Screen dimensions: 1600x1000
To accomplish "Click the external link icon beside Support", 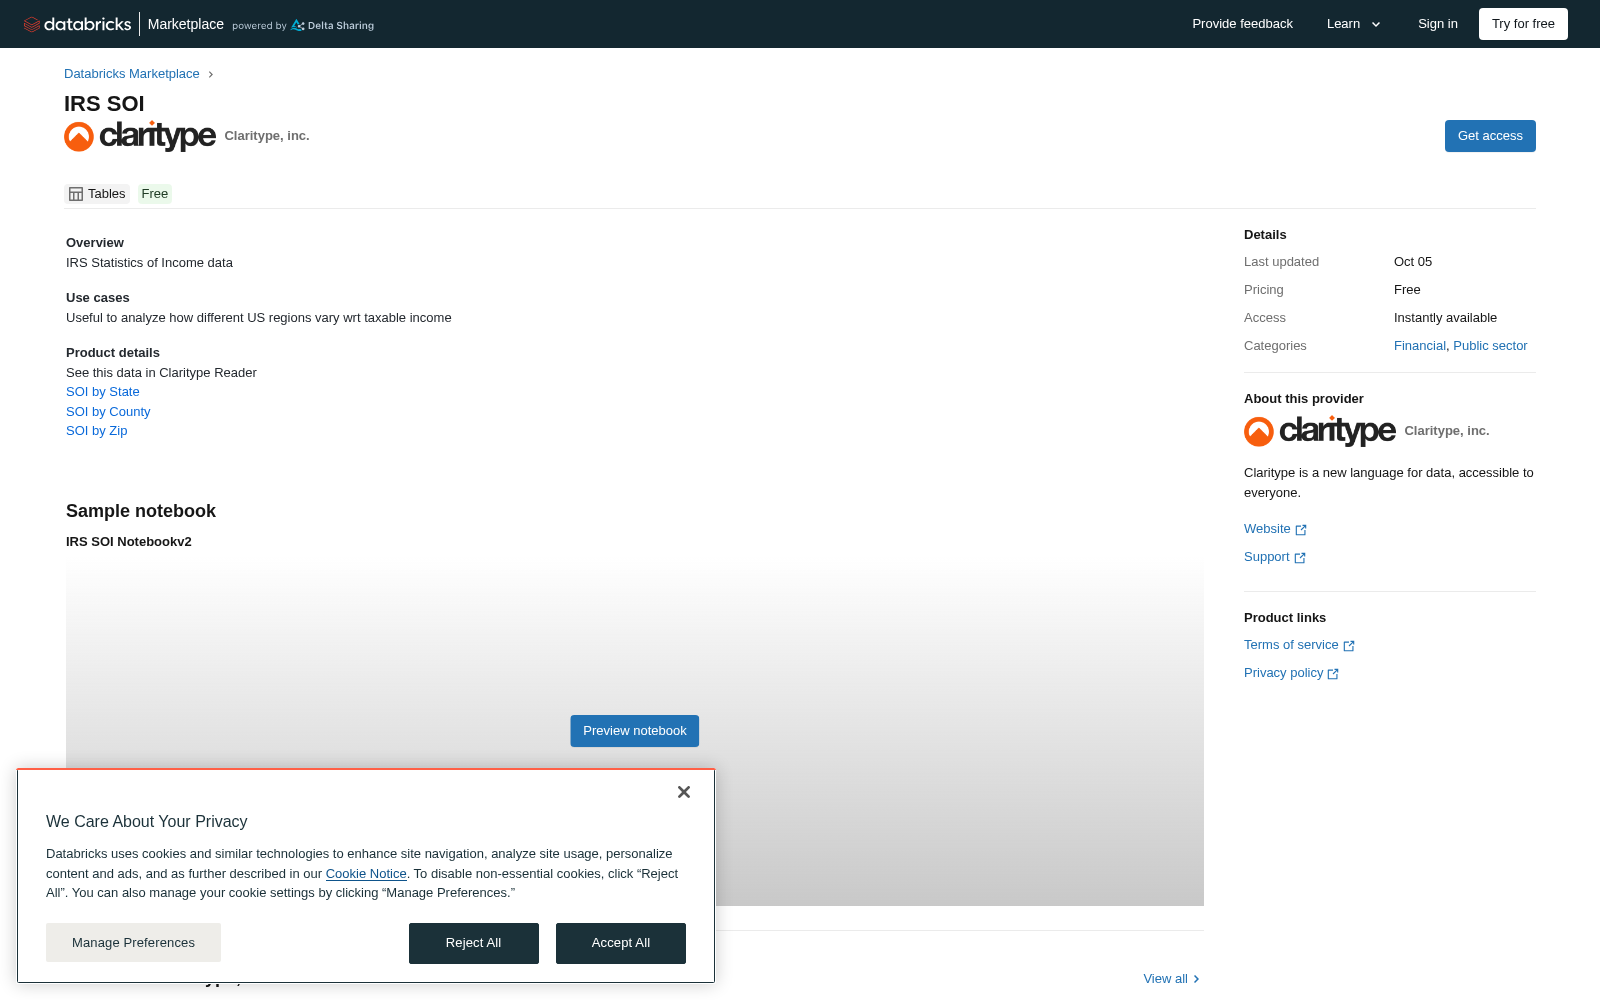I will [x=1300, y=558].
